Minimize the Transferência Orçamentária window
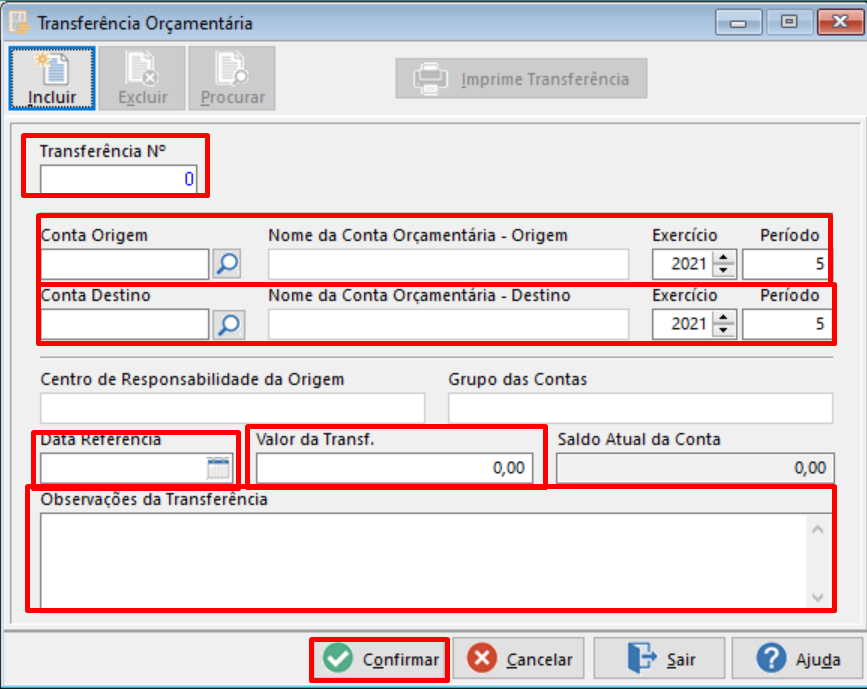Viewport: 867px width, 689px height. coord(738,23)
